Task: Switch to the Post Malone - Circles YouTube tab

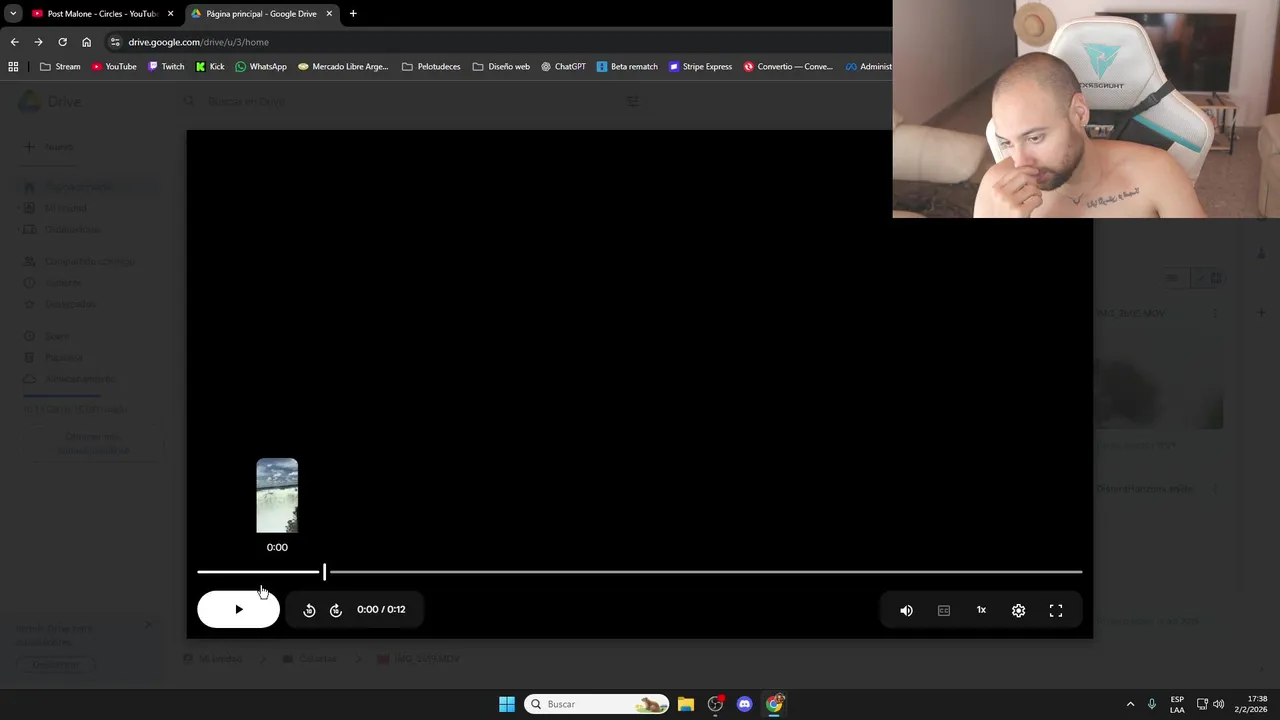Action: coord(102,14)
